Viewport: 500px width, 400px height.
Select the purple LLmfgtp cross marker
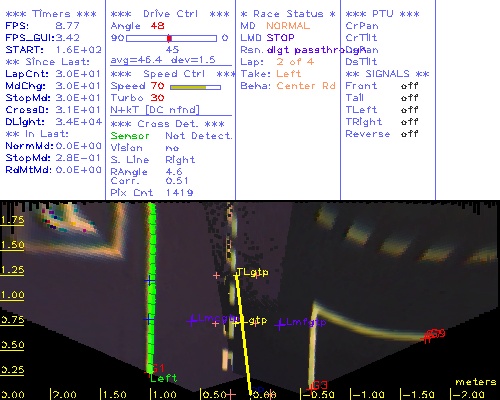coord(280,324)
